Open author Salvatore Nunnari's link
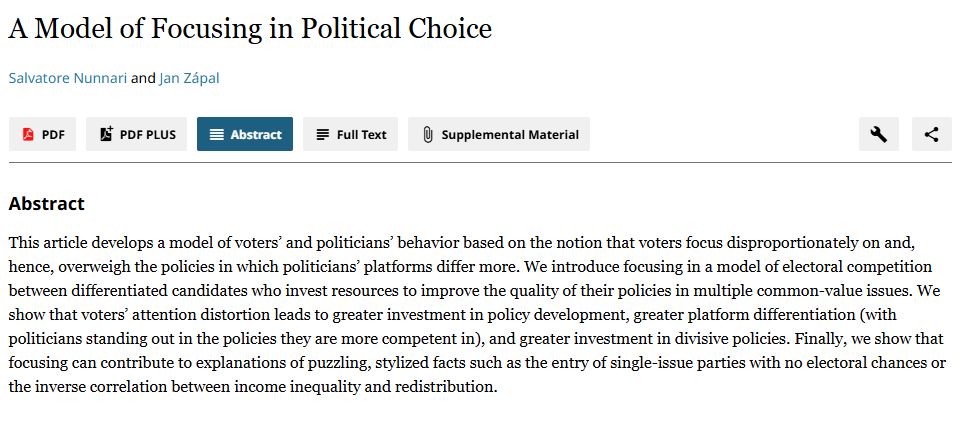The height and width of the screenshot is (442, 968). click(67, 79)
